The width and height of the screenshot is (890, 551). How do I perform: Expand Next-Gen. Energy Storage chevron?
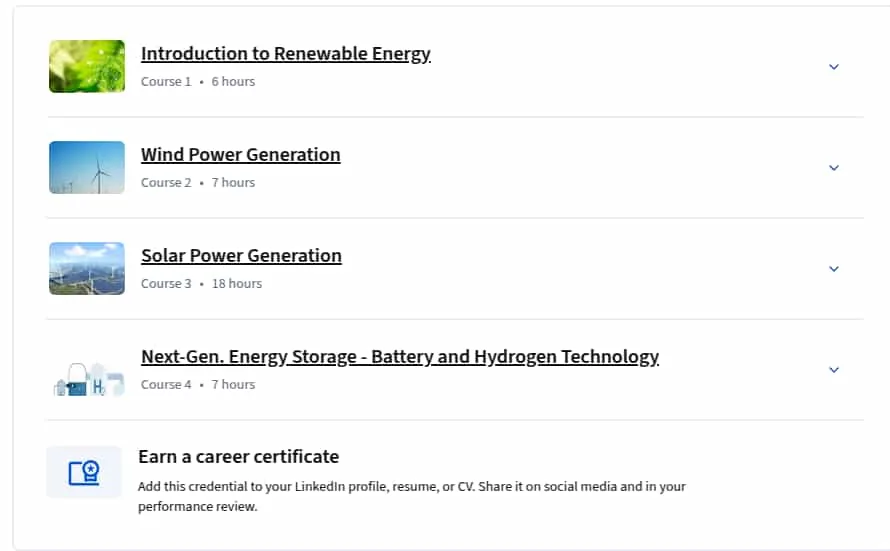click(834, 370)
